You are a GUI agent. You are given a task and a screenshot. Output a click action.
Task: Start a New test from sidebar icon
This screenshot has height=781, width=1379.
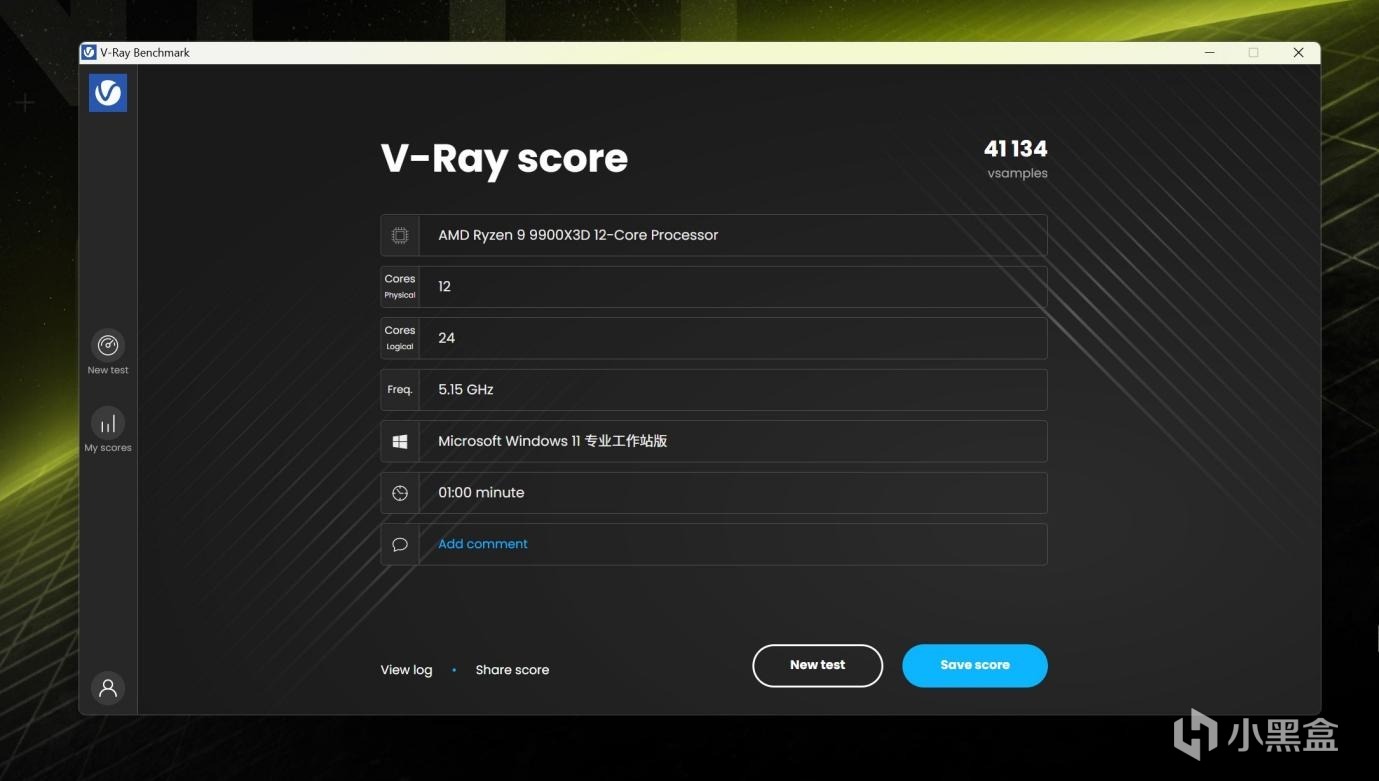pyautogui.click(x=108, y=345)
